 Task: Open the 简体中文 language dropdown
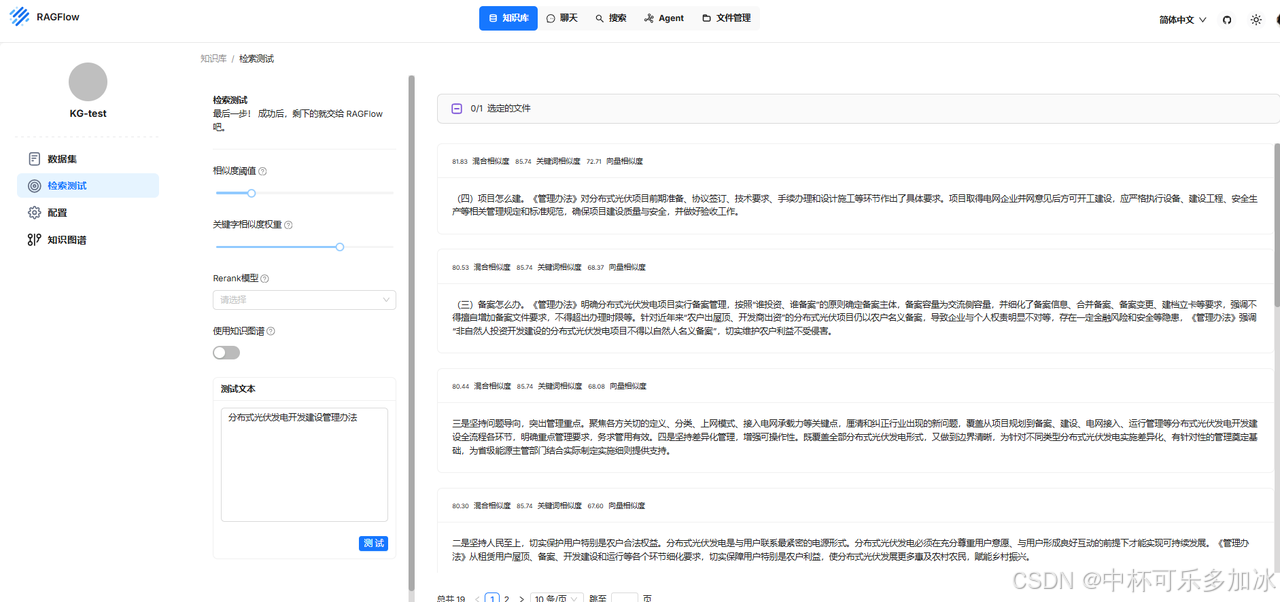click(1183, 20)
